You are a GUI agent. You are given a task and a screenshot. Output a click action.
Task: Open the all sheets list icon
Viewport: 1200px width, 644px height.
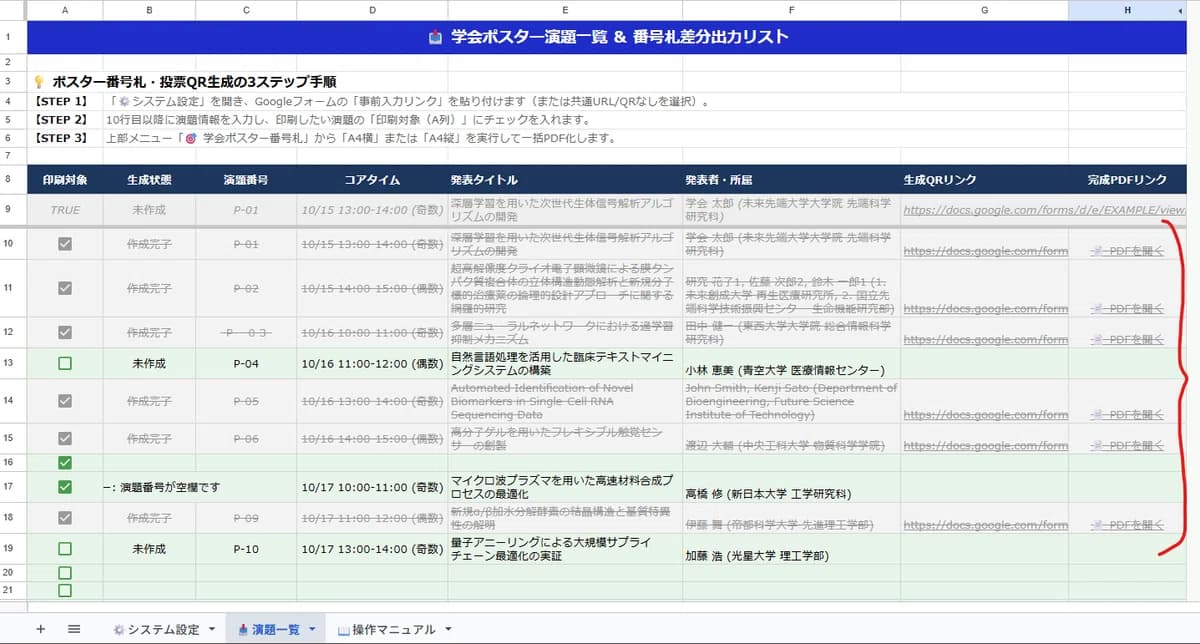pos(74,629)
